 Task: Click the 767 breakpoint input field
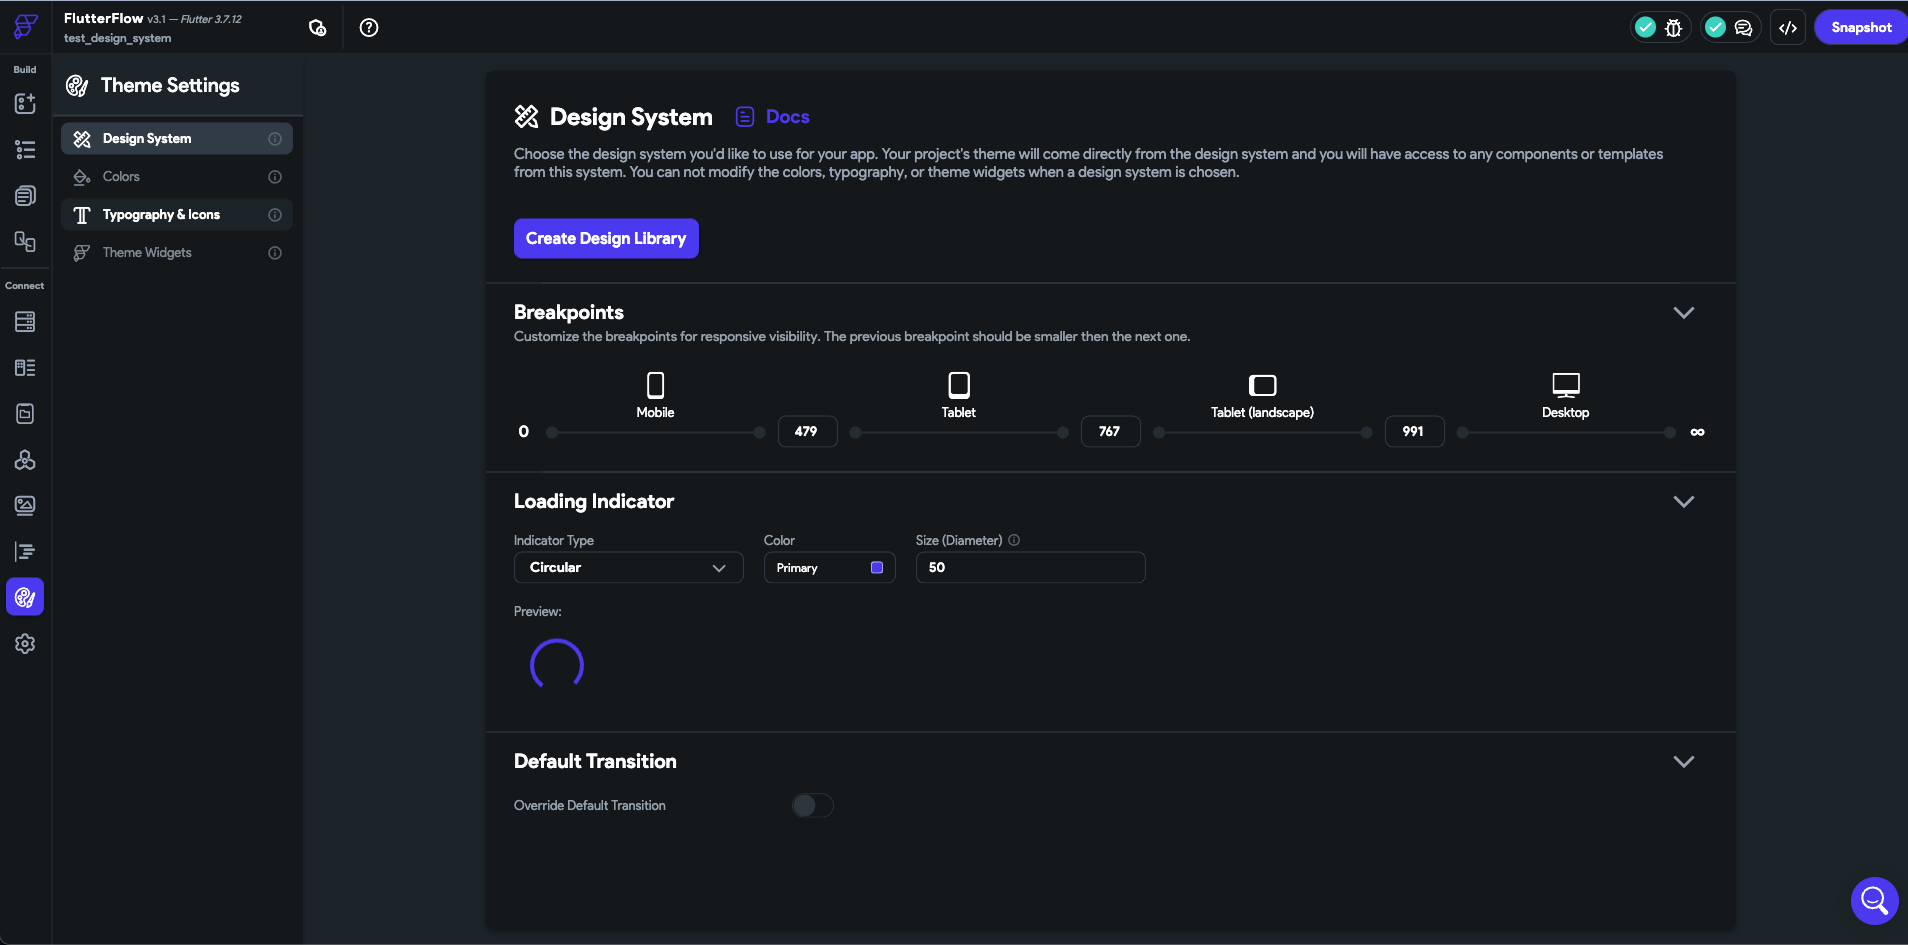[1108, 431]
